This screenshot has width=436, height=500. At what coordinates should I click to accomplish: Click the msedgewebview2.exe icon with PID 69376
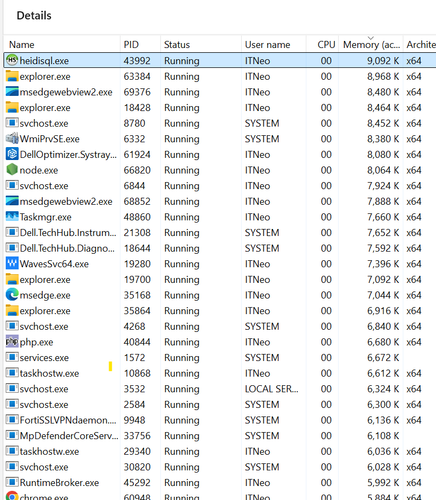coord(12,92)
